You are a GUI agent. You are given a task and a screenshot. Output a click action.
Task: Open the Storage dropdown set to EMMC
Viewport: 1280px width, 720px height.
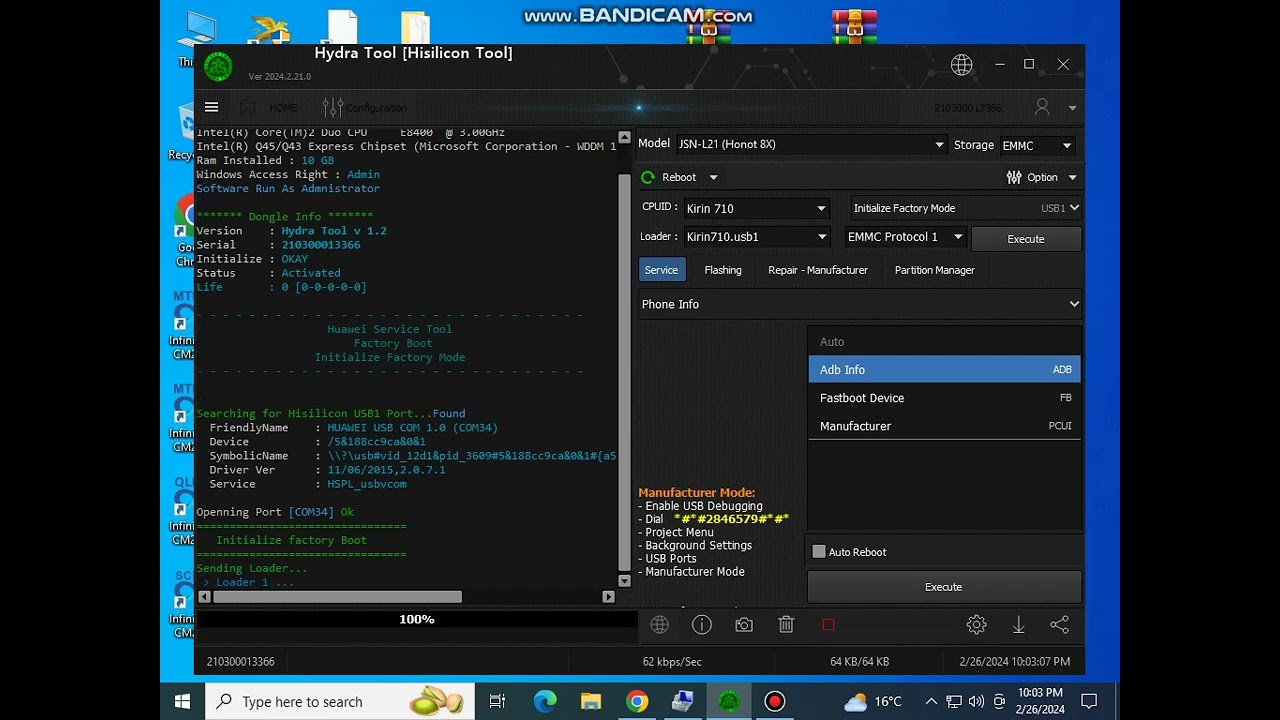click(x=1037, y=146)
